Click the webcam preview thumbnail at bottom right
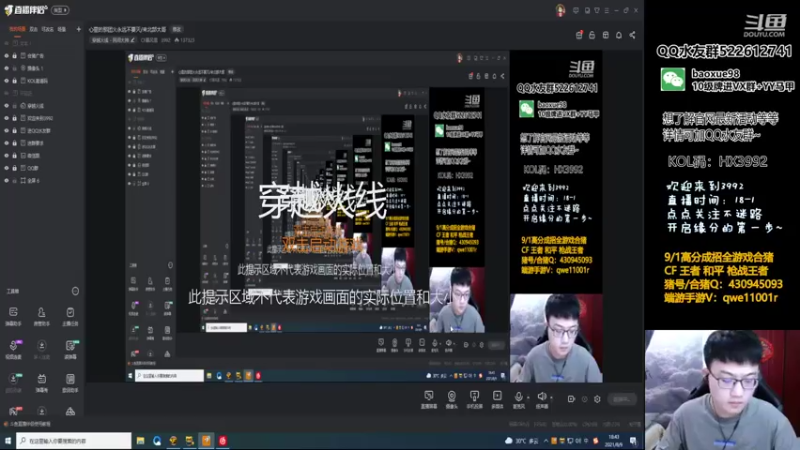This screenshot has height=450, width=800. click(722, 390)
